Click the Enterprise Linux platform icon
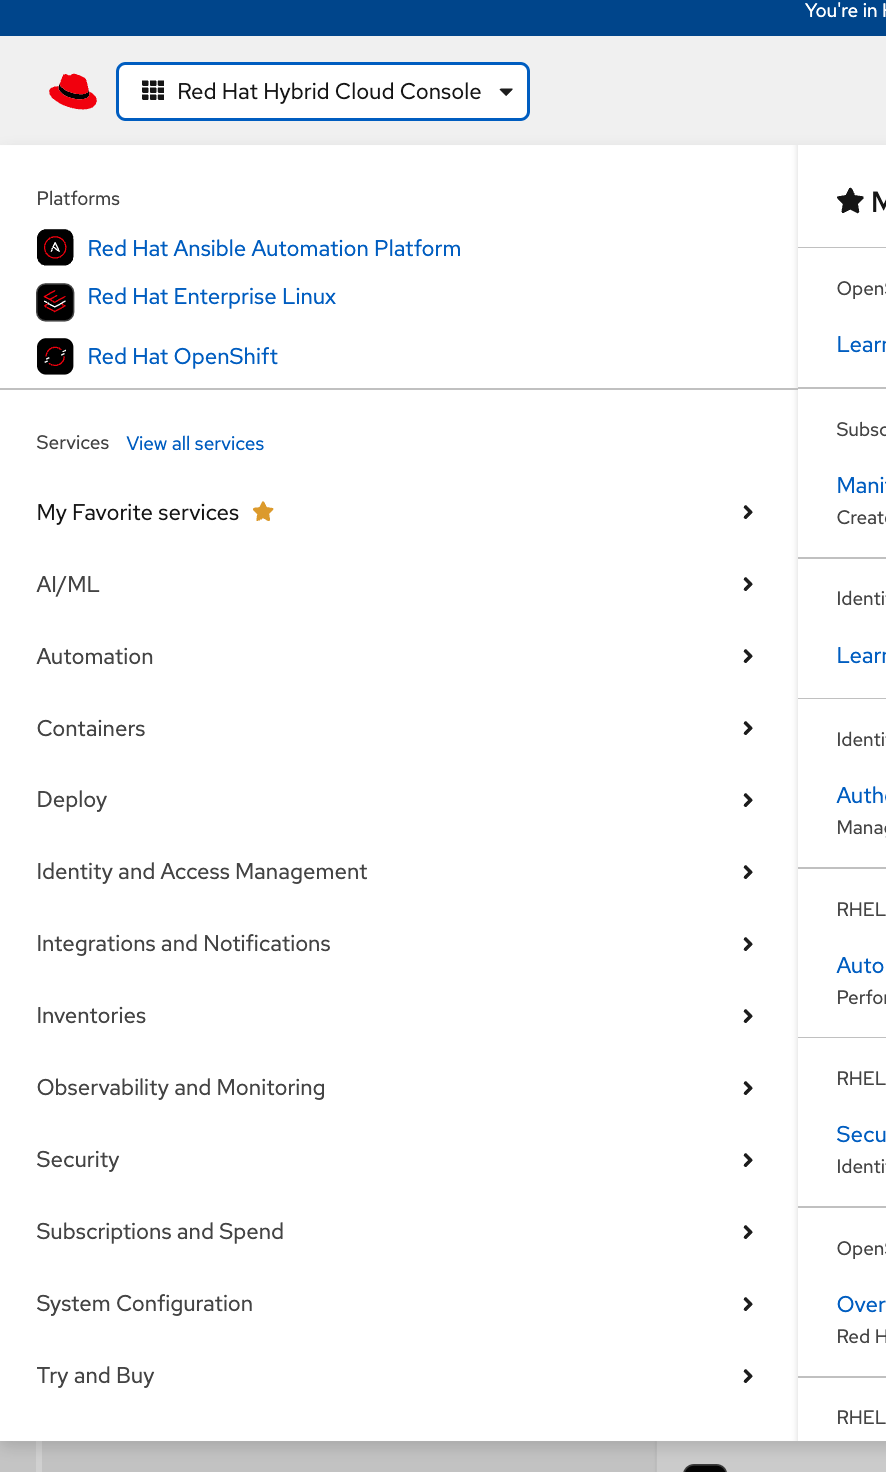This screenshot has height=1472, width=886. tap(55, 301)
